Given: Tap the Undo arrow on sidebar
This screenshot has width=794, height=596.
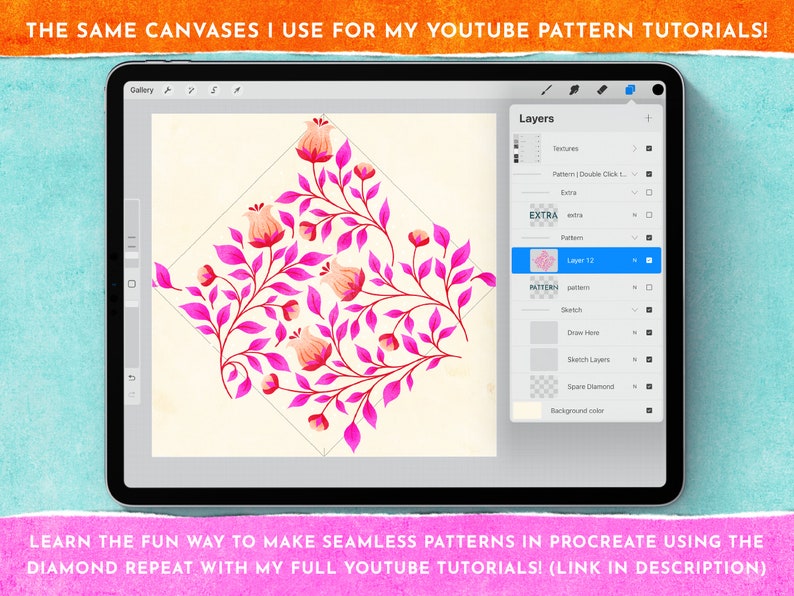Looking at the screenshot, I should (x=132, y=378).
